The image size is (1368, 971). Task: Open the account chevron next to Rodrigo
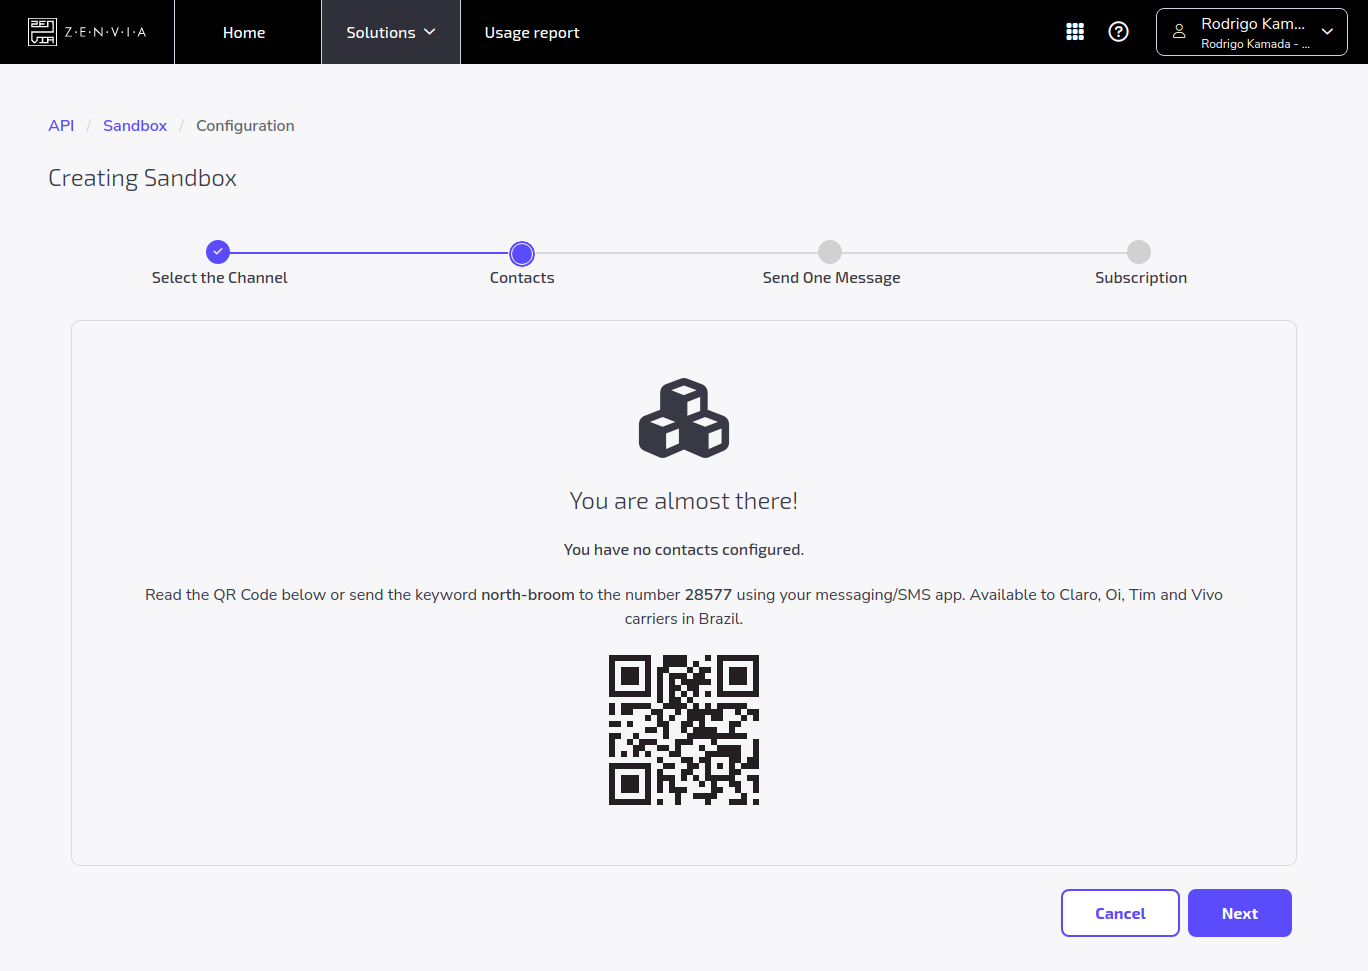1327,31
